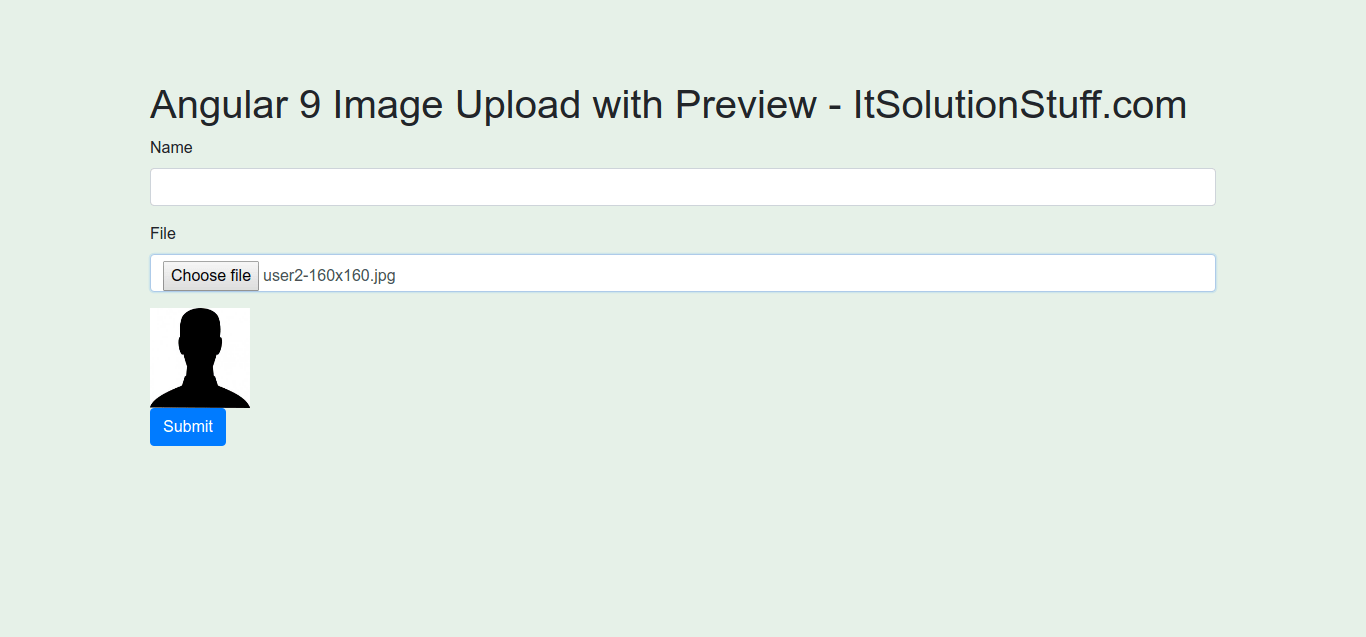Click the File field label
Screen dimensions: 1366x637
click(x=163, y=234)
